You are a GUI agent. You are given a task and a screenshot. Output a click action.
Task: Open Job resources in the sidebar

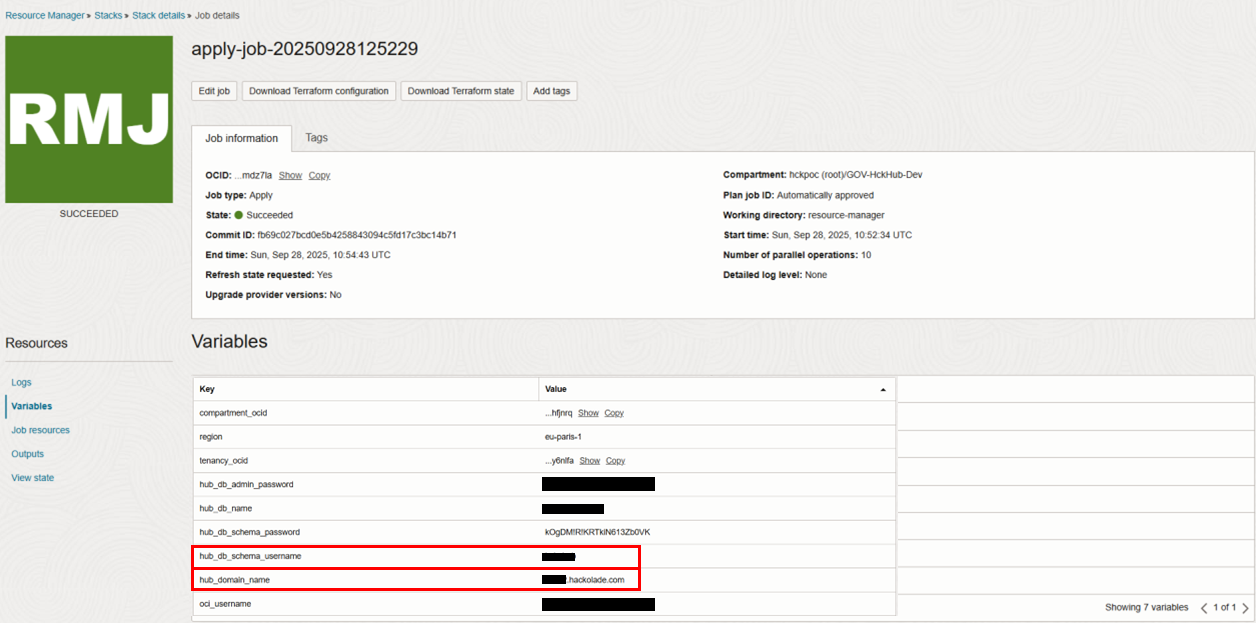click(40, 430)
